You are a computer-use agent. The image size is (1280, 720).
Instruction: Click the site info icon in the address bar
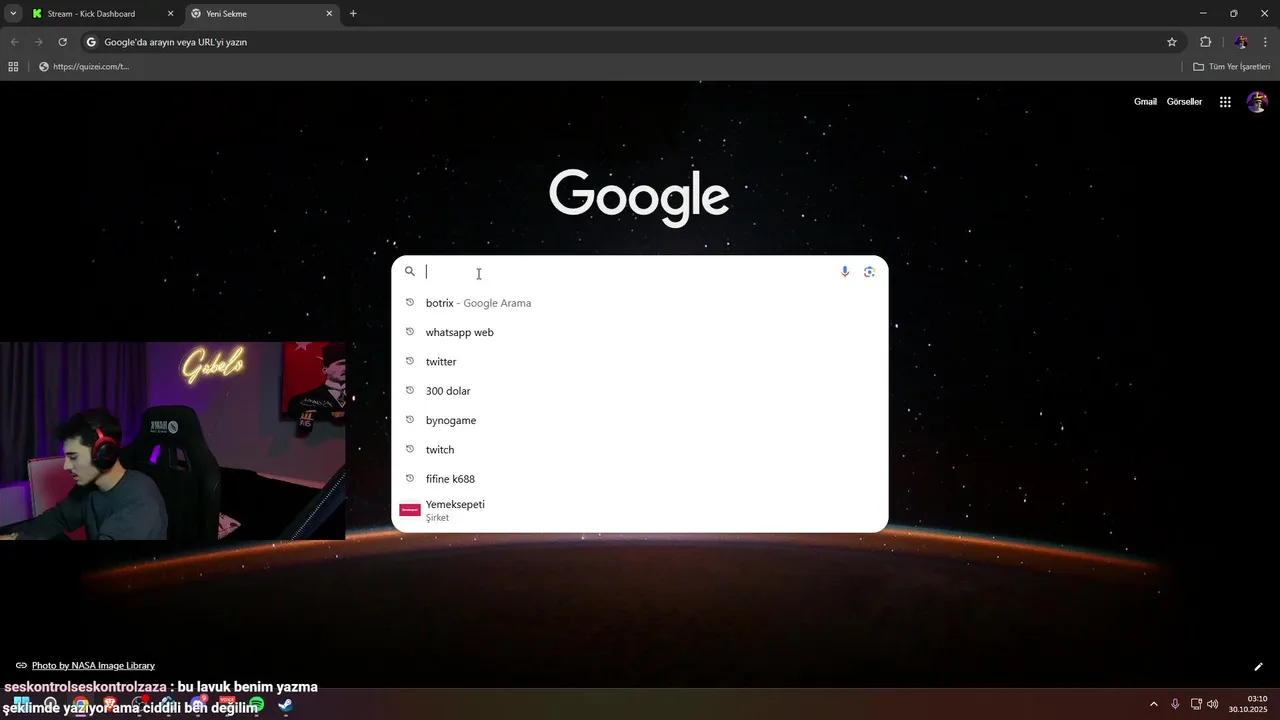[91, 42]
